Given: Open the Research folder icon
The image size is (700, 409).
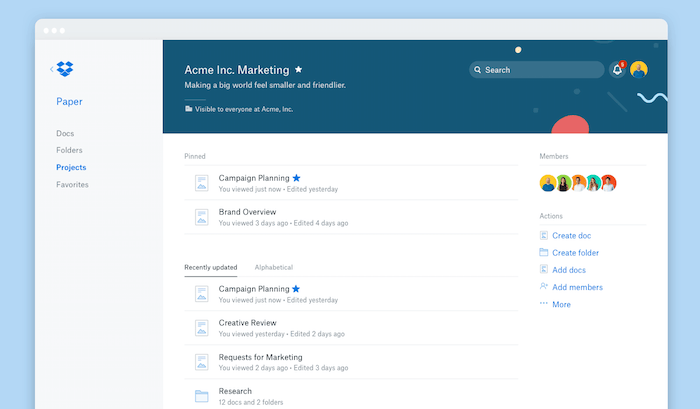Looking at the screenshot, I should tap(201, 396).
